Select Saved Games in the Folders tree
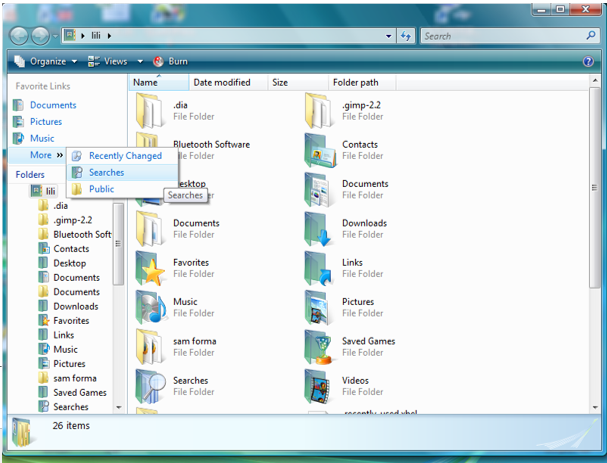Viewport: 607px width, 463px height. 72,393
